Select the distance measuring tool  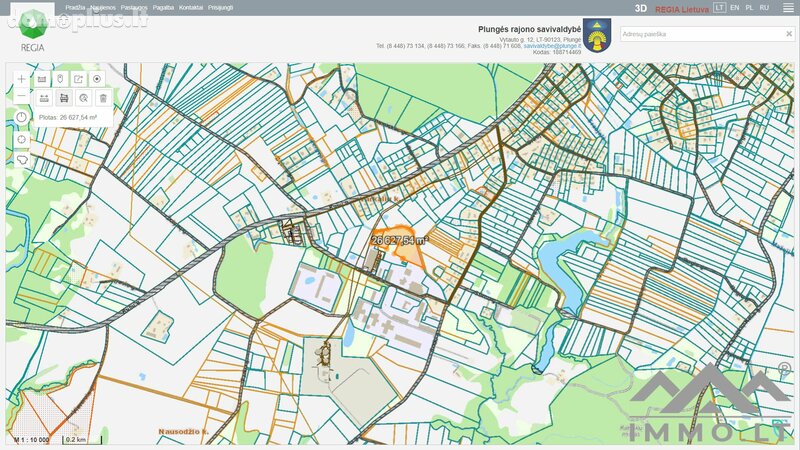click(x=44, y=98)
